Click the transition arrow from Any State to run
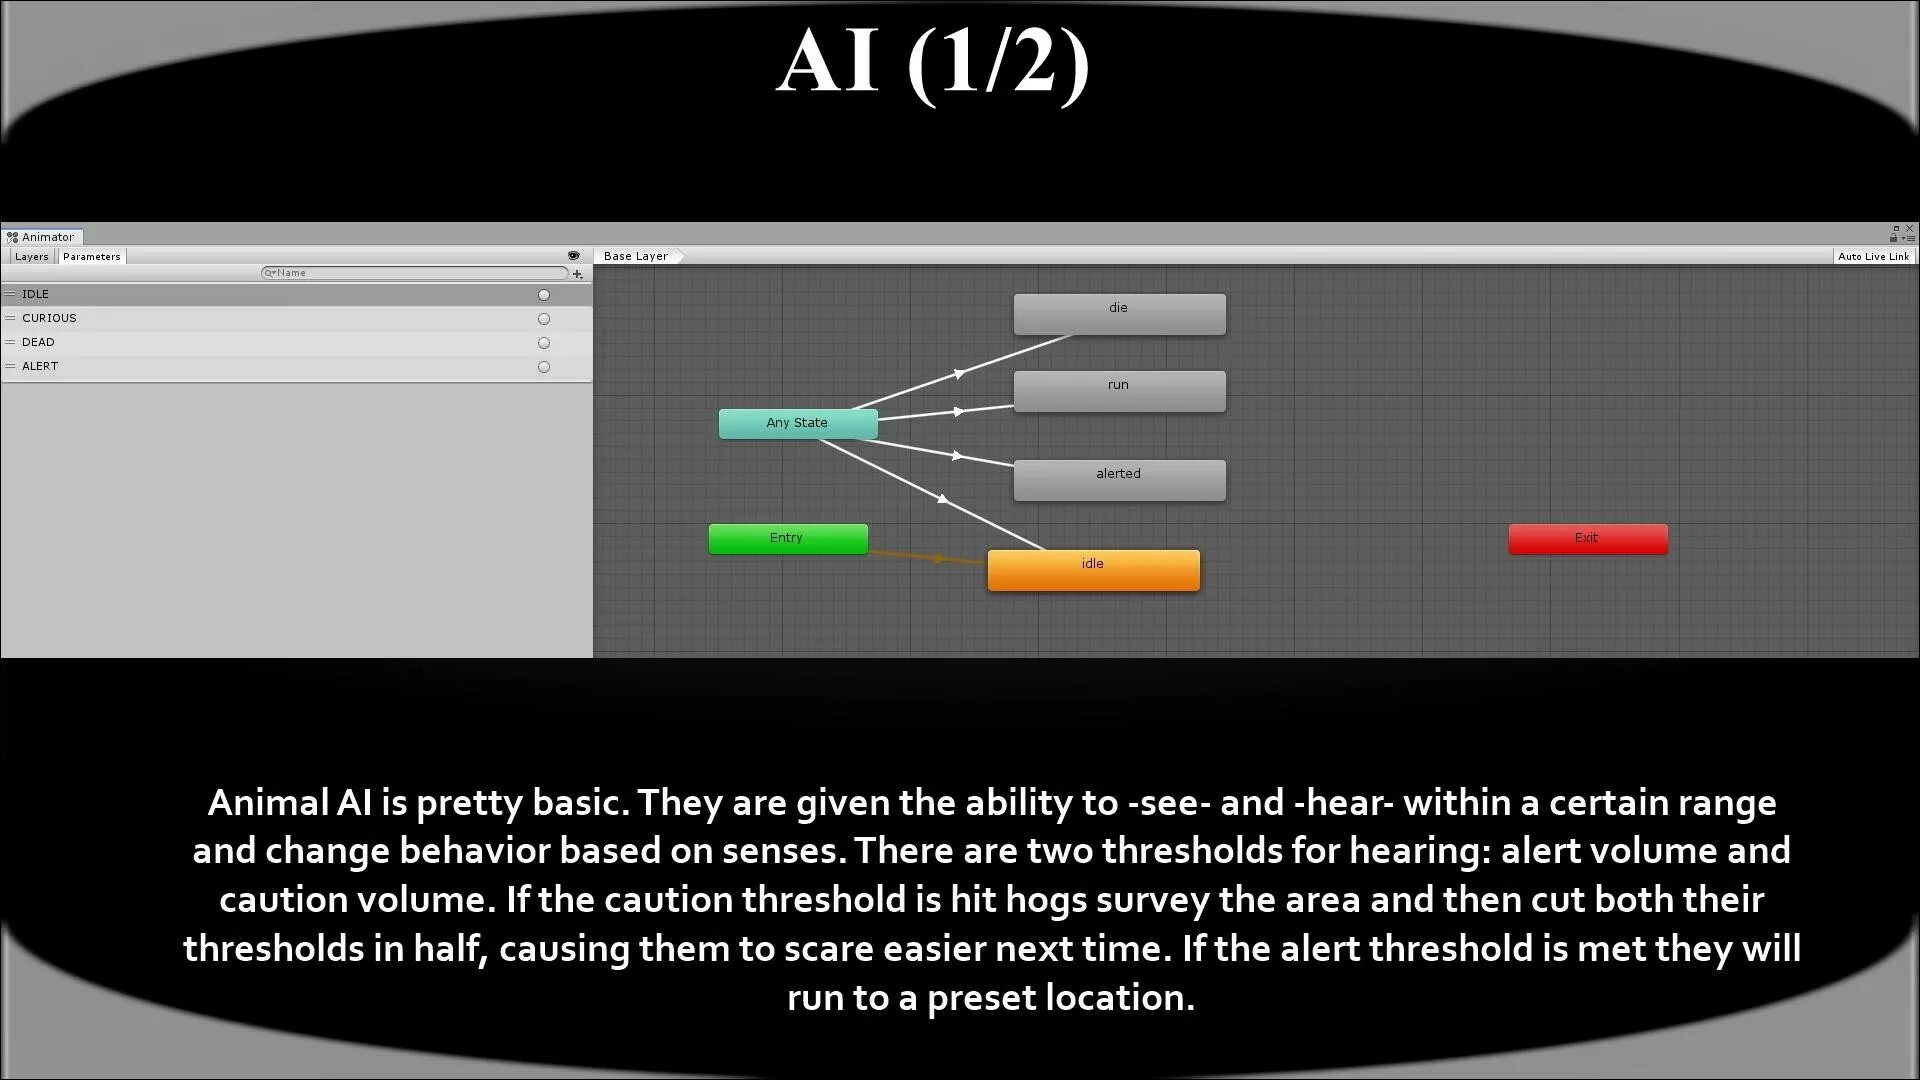 957,411
